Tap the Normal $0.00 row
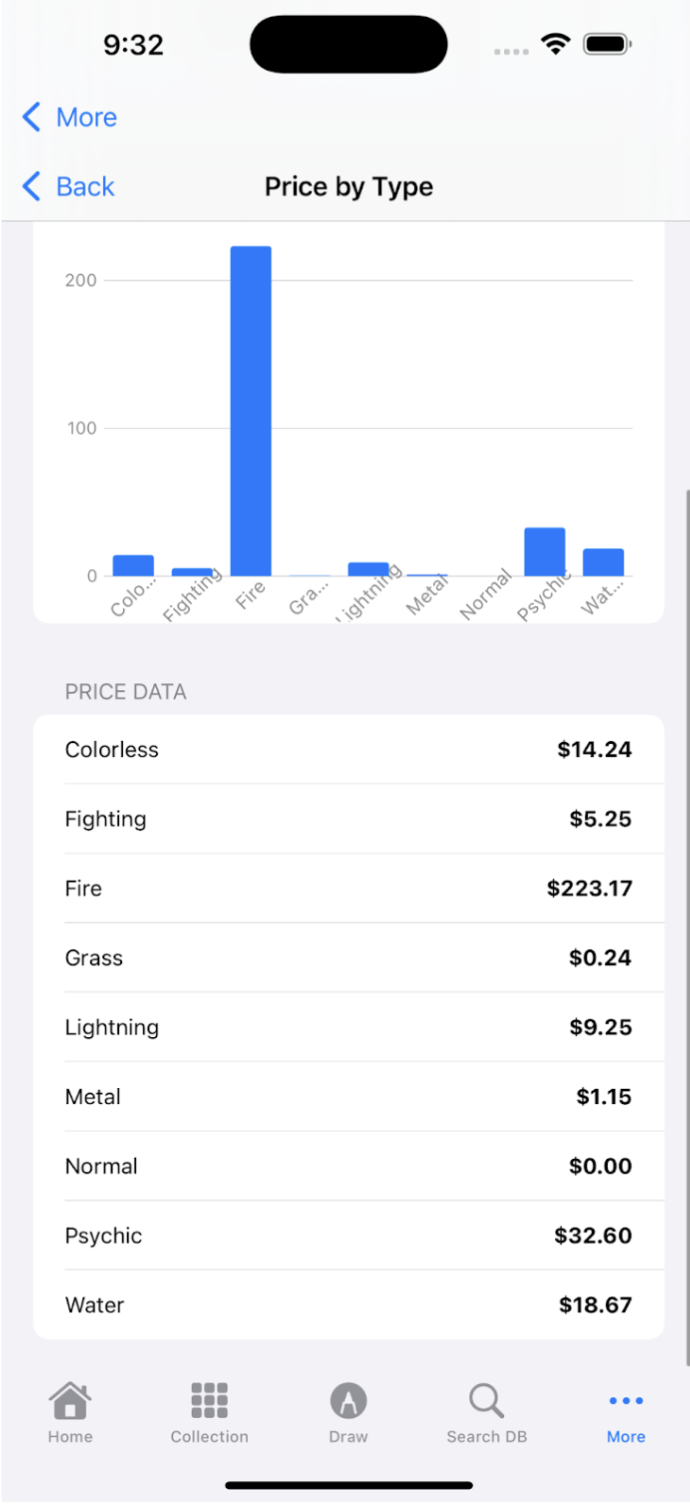 pos(348,1167)
